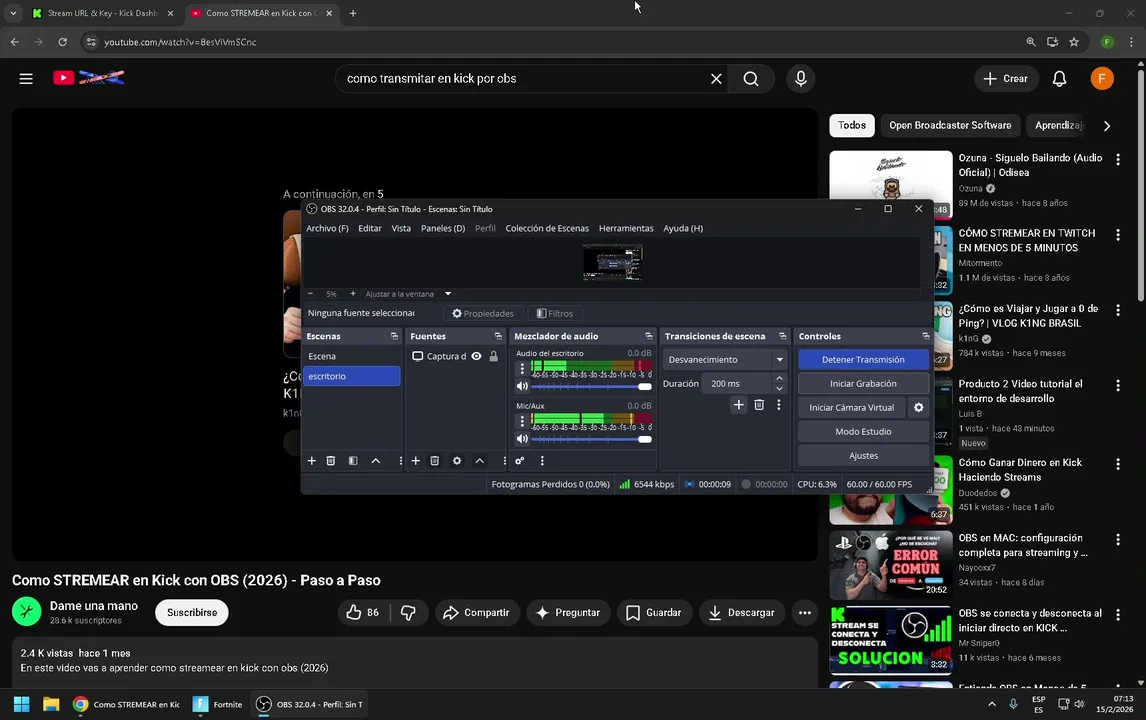Open virtual camera settings gear
The width and height of the screenshot is (1146, 720).
click(919, 408)
